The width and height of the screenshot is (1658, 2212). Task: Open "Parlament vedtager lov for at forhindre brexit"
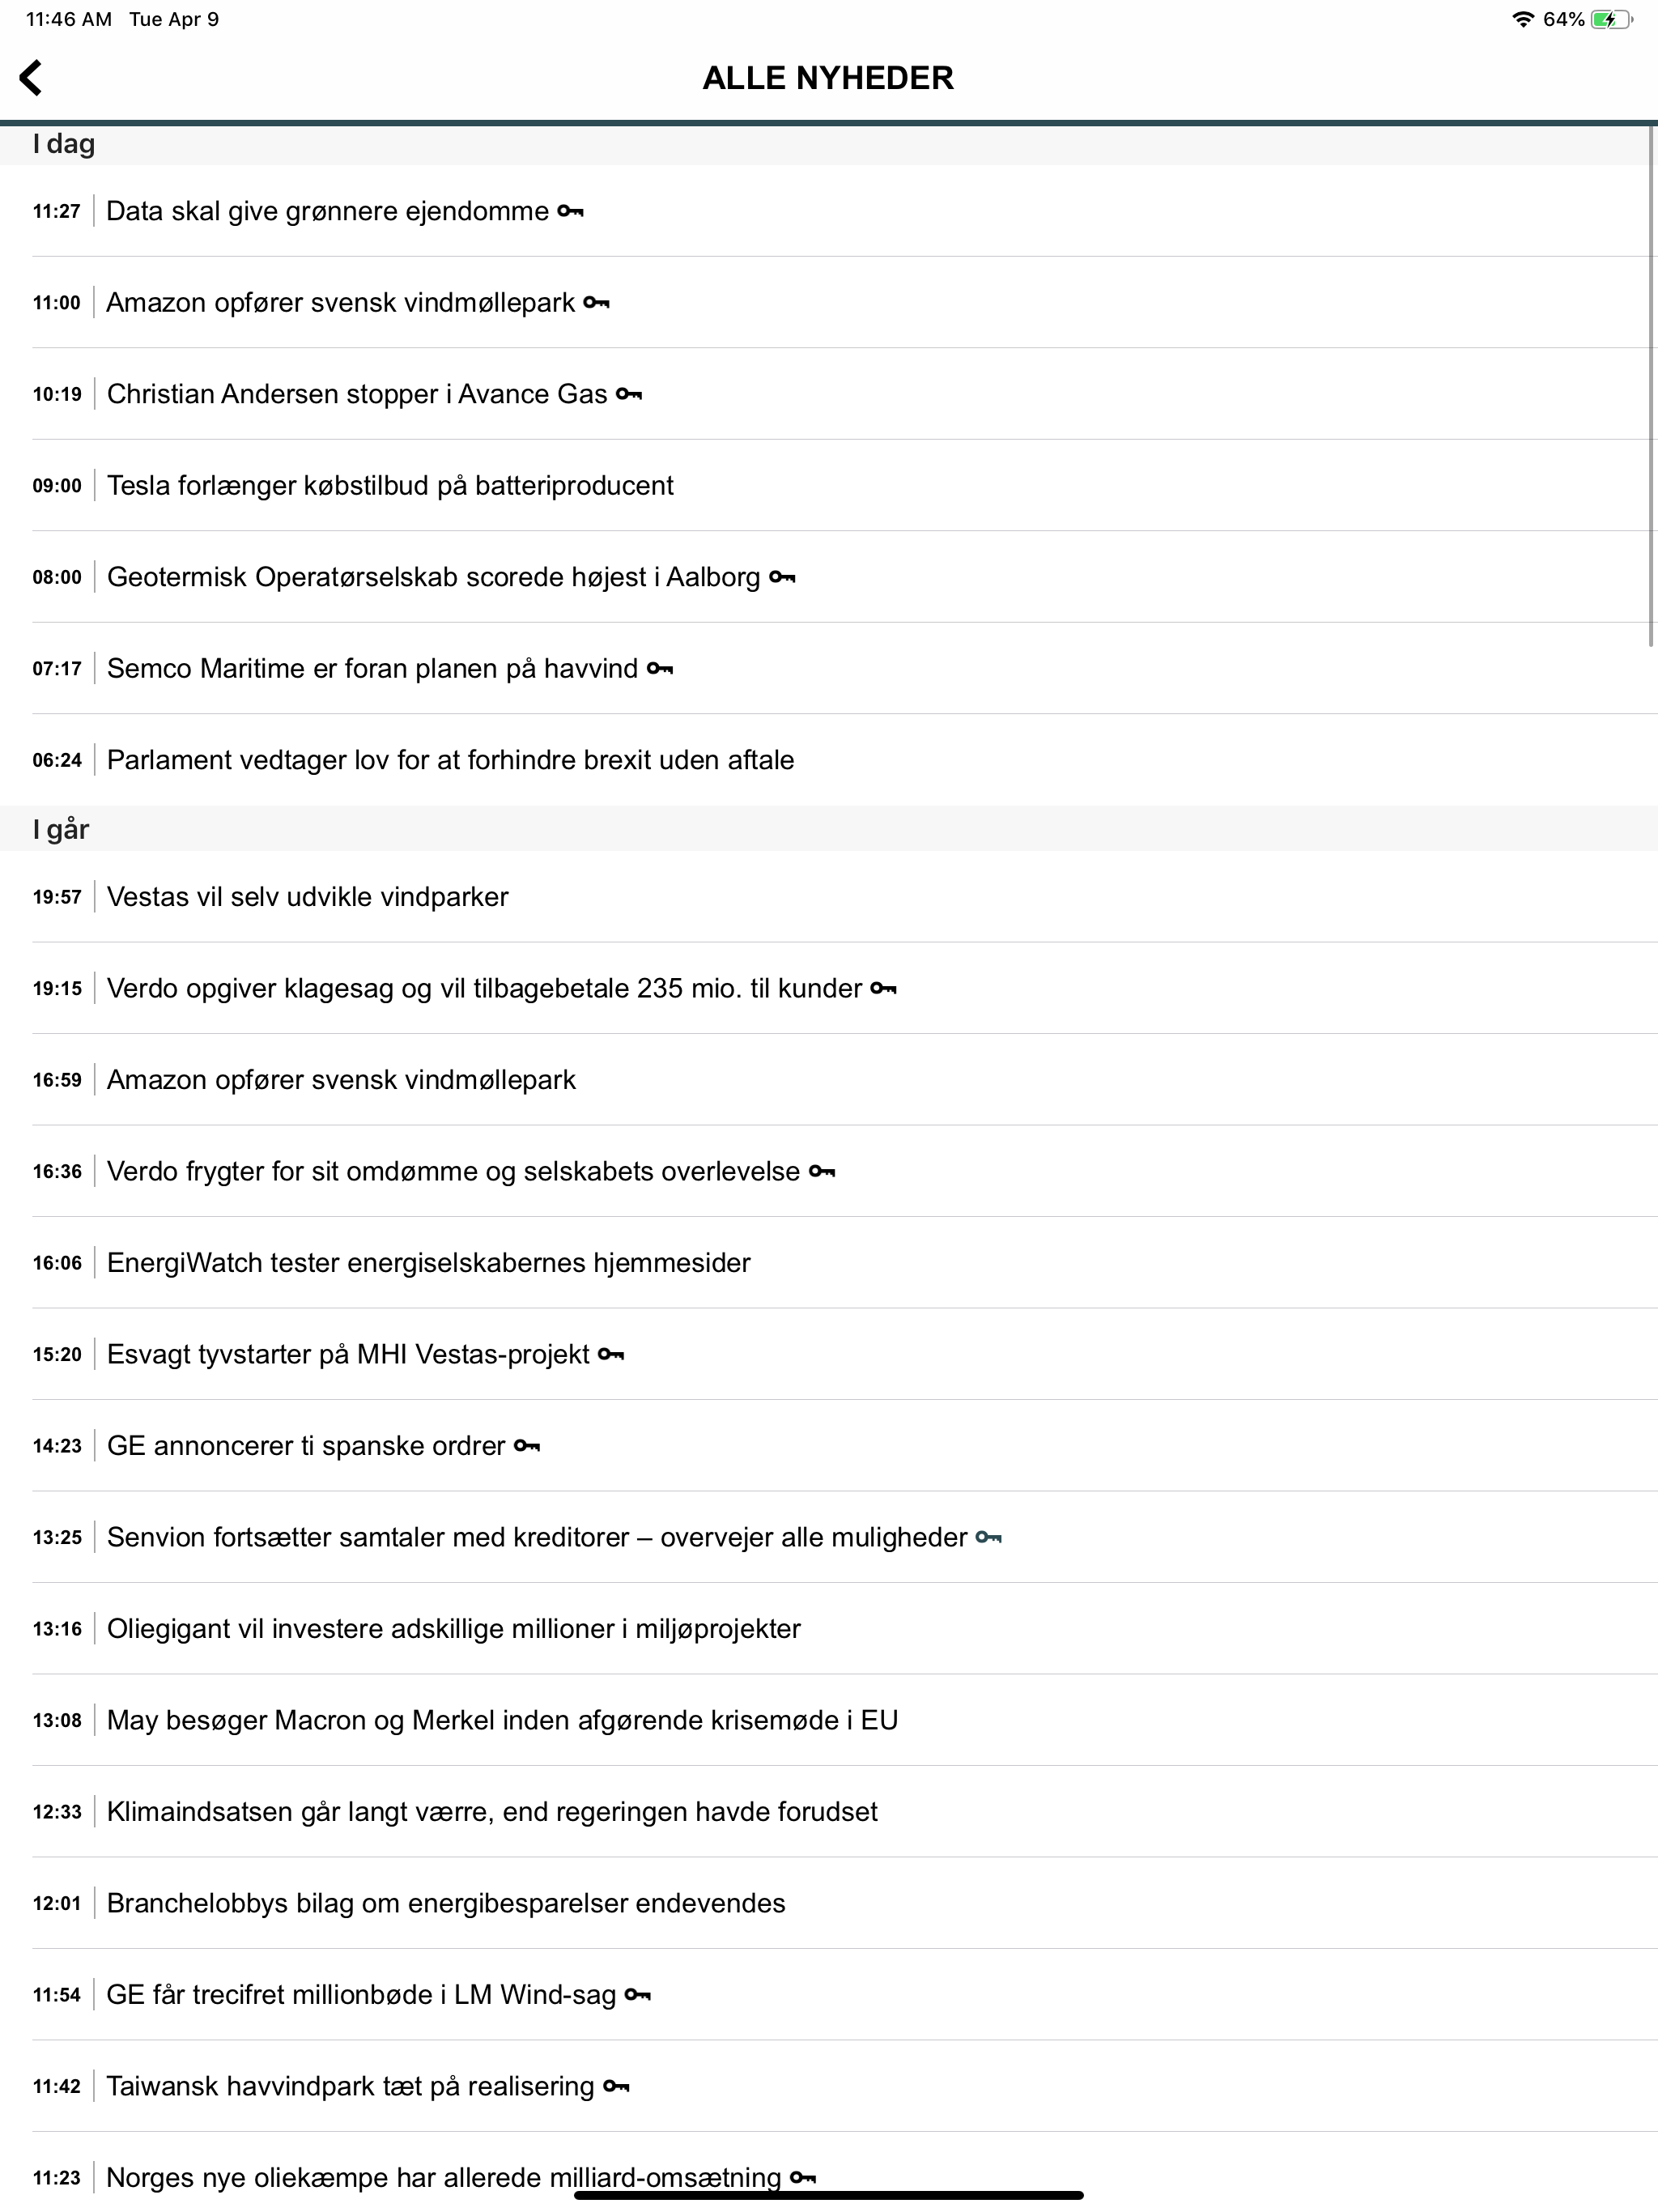coord(450,760)
